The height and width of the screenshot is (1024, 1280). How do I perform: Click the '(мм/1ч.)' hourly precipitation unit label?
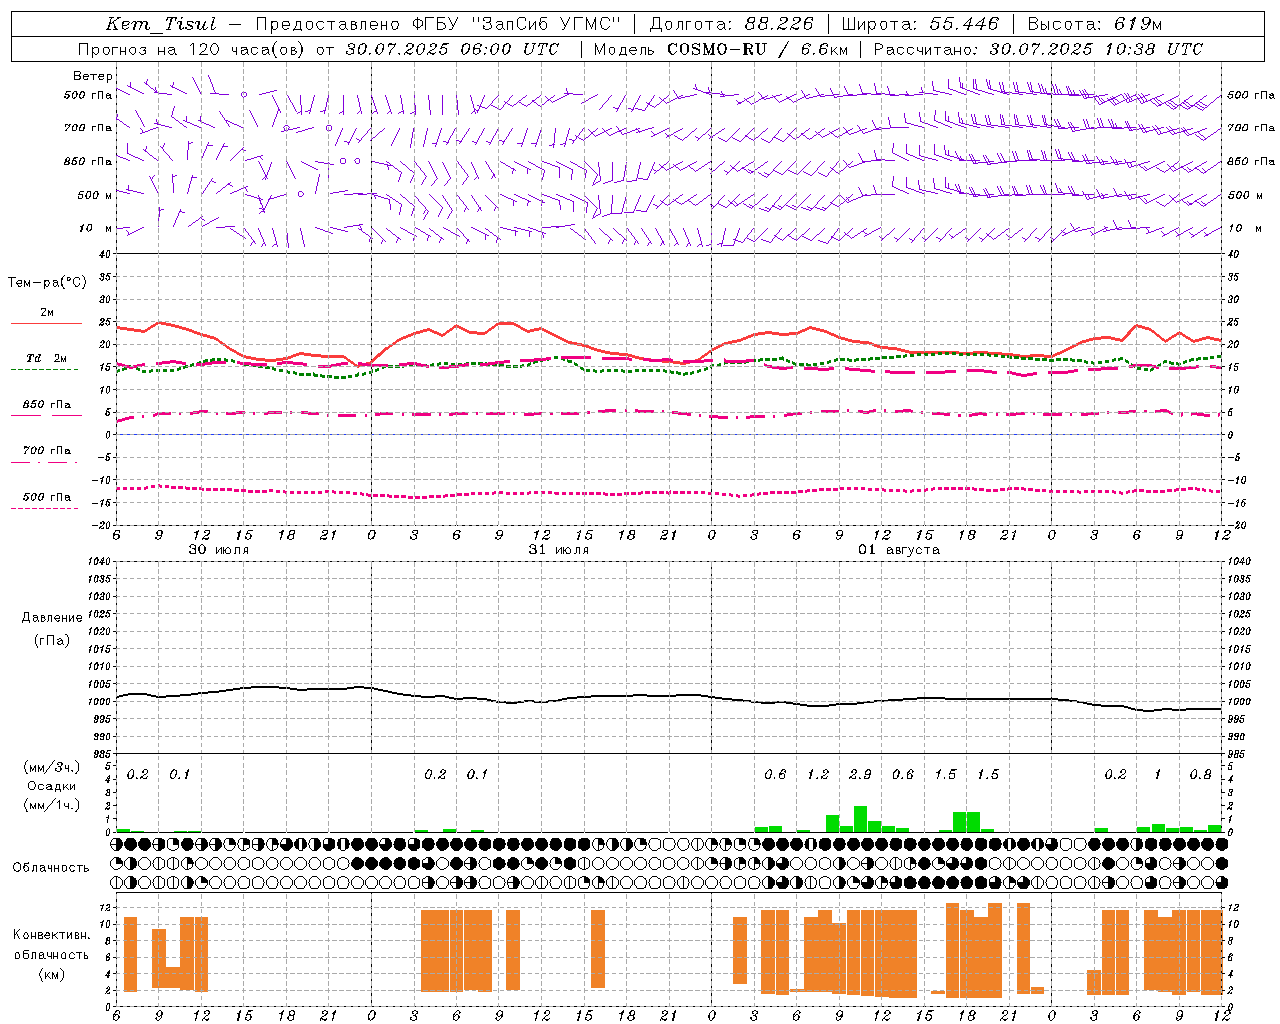pyautogui.click(x=52, y=805)
